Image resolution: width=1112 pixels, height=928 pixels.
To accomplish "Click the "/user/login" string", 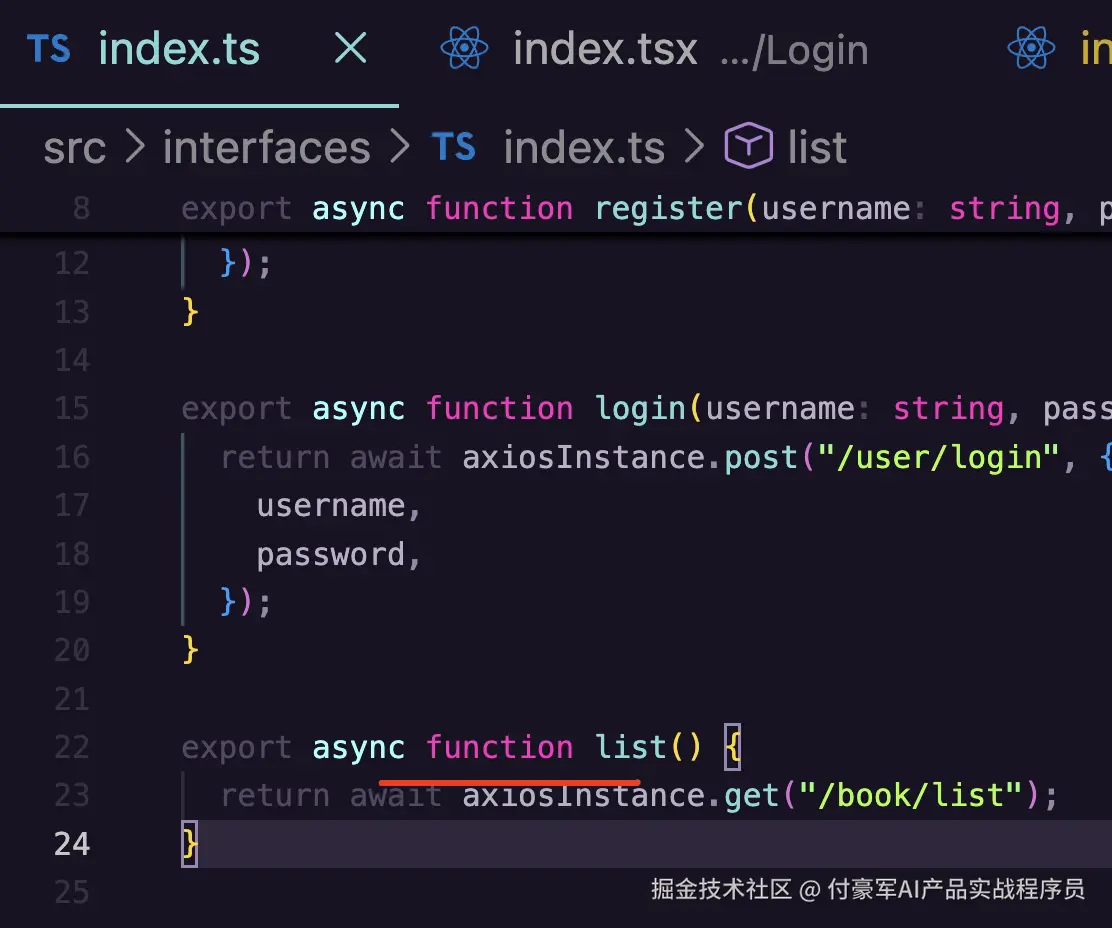I will click(938, 457).
